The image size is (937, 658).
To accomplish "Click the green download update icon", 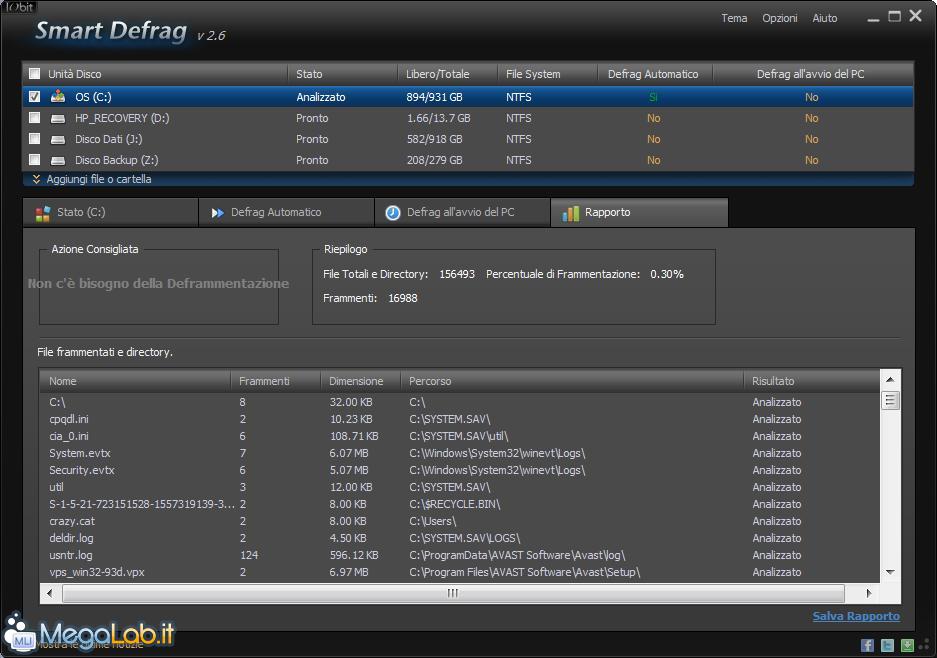I will pyautogui.click(x=907, y=645).
